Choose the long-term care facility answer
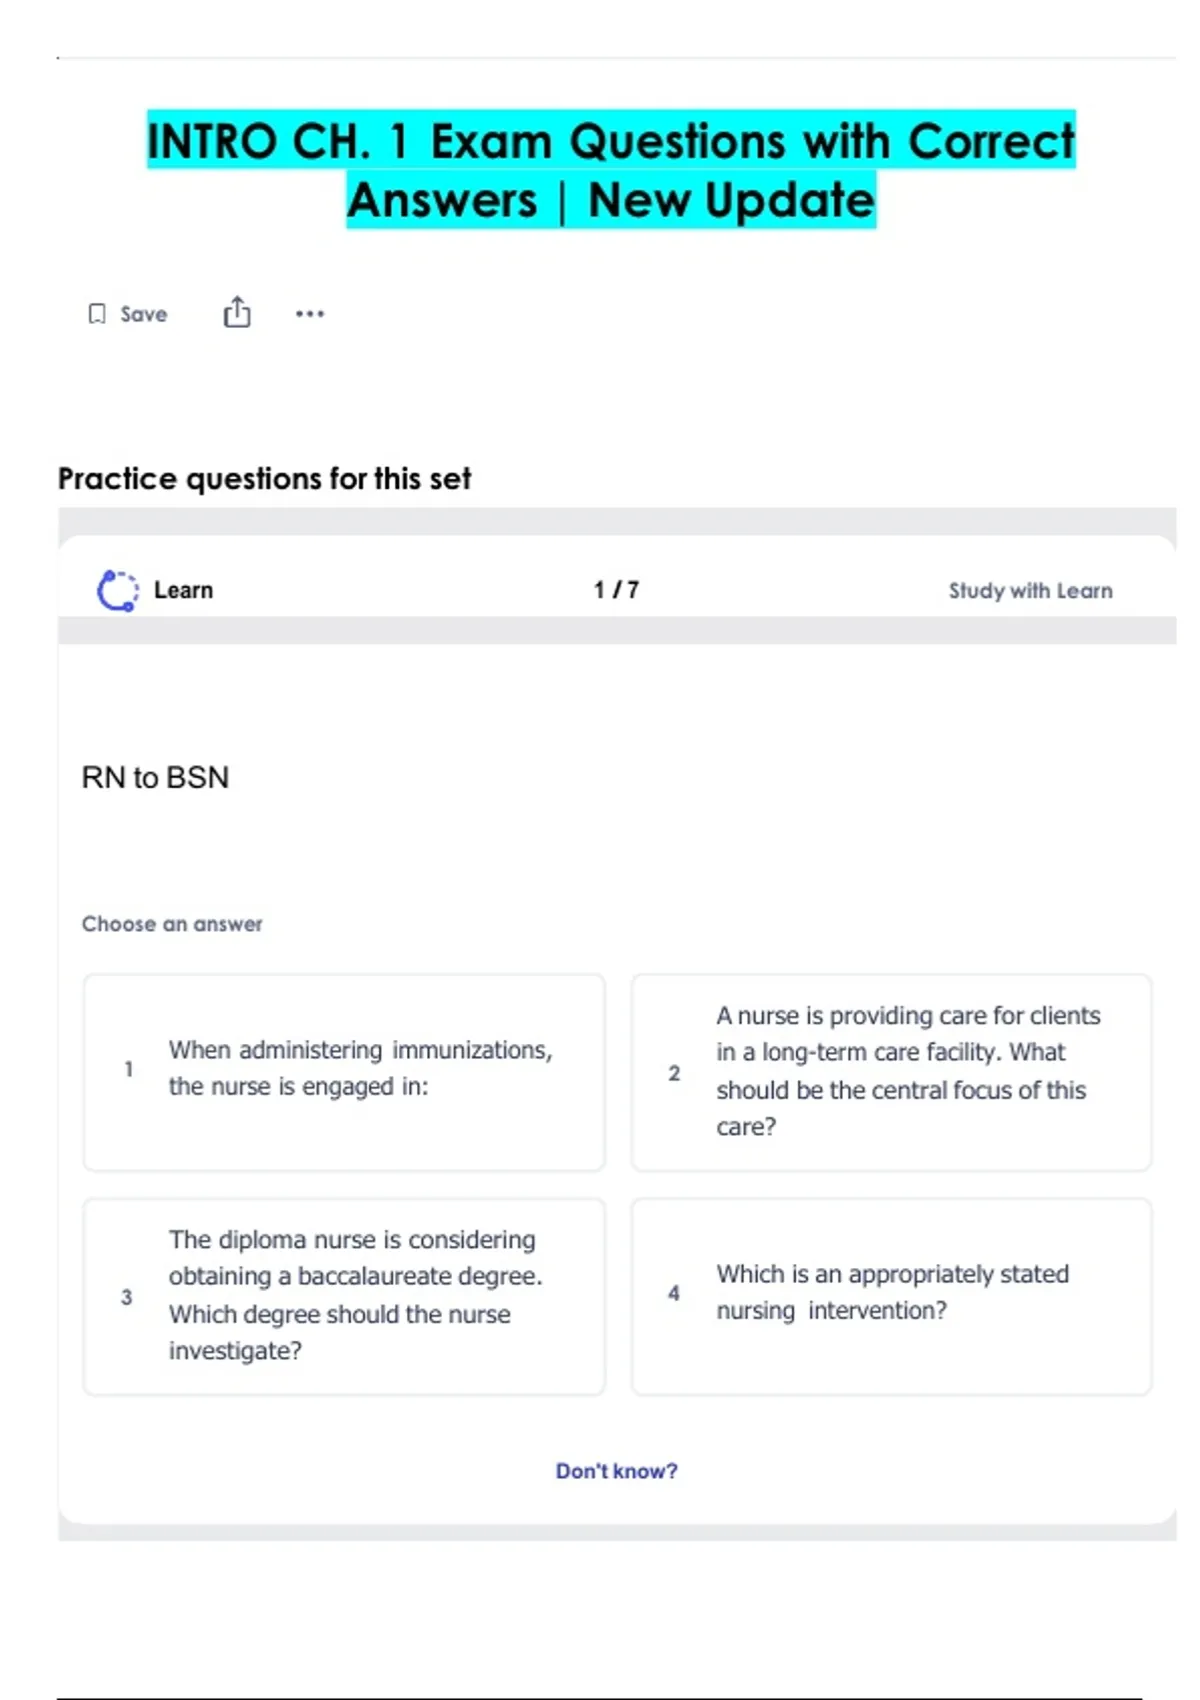The width and height of the screenshot is (1200, 1700). 908,1071
